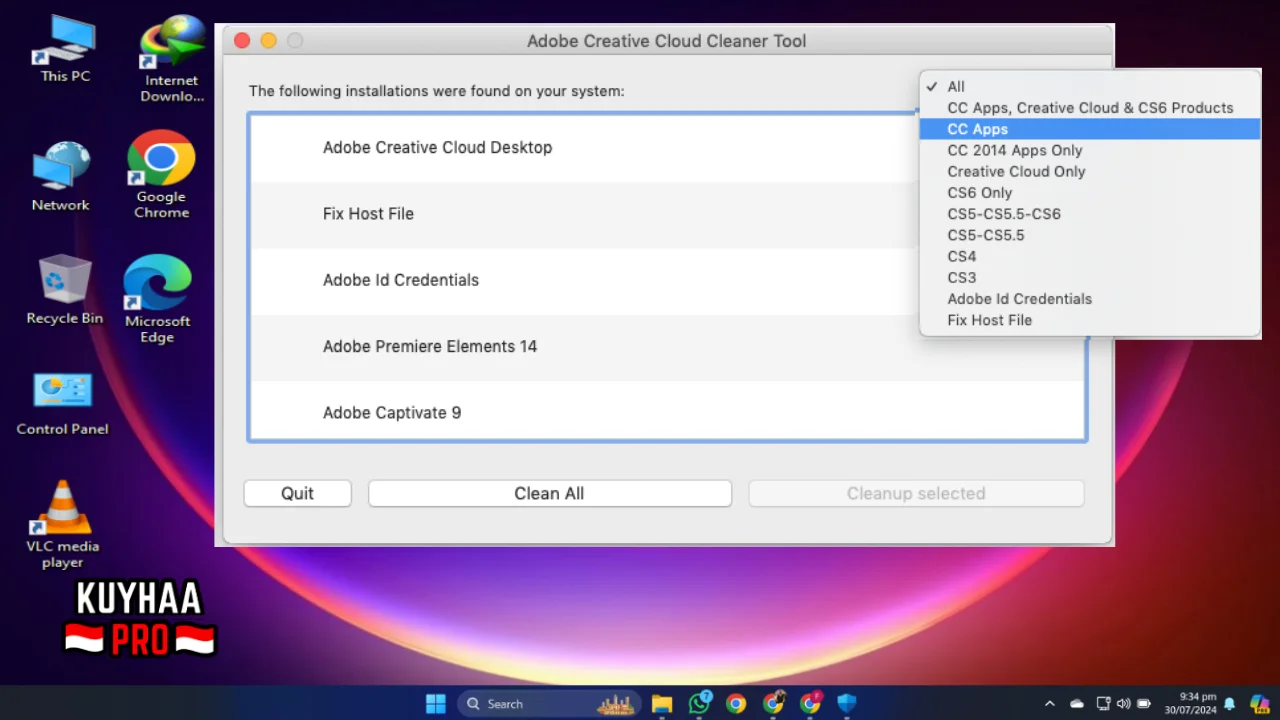Choose 'CS5-CS5.5-CS6' dropdown option
1280x720 pixels.
click(1090, 214)
